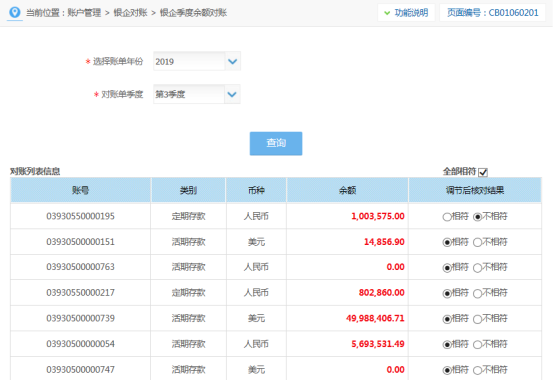Click 人民币 in row 03930500000763

tap(256, 267)
